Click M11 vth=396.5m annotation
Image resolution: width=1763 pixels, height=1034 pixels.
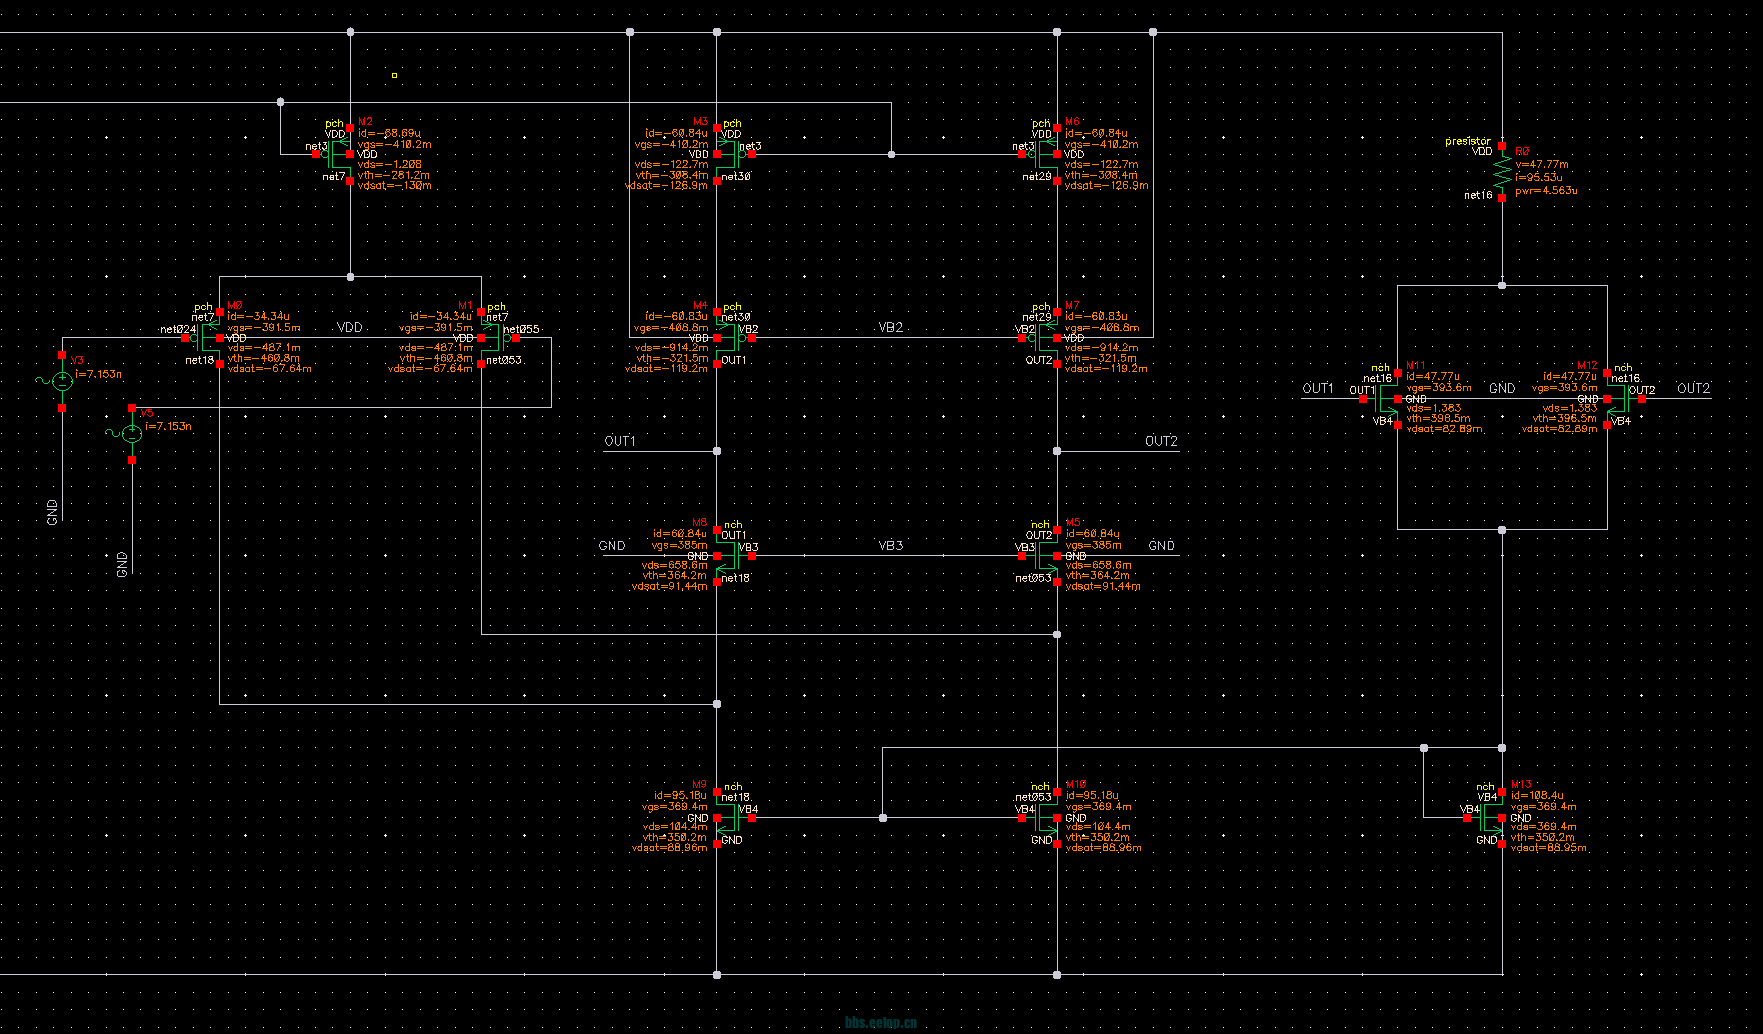pyautogui.click(x=1438, y=418)
